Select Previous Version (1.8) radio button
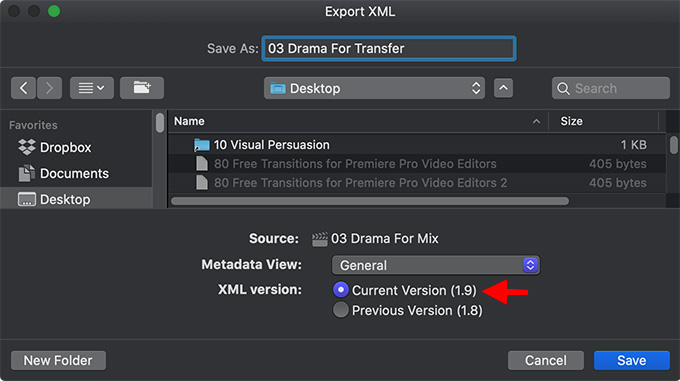Image resolution: width=680 pixels, height=381 pixels. pos(341,310)
